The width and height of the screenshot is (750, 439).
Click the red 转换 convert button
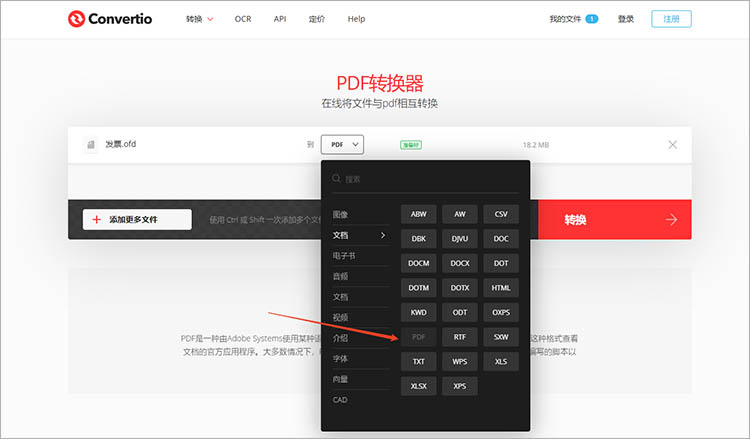click(x=615, y=220)
